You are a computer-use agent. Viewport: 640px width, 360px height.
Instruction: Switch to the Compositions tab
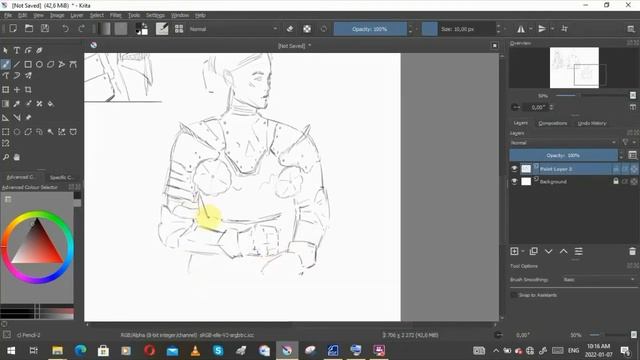click(x=553, y=123)
